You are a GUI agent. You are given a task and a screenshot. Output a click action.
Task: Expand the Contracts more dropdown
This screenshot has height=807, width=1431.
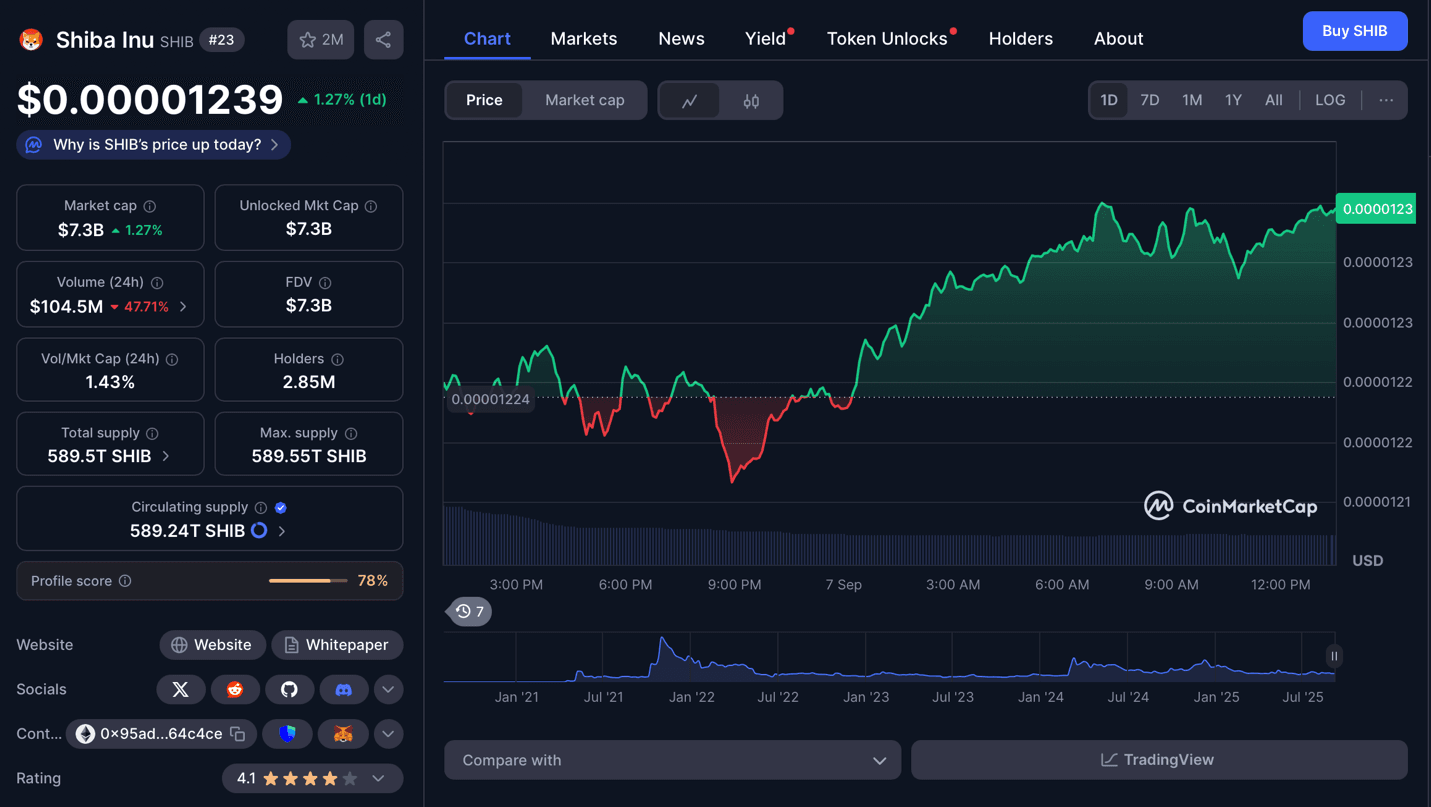click(388, 734)
